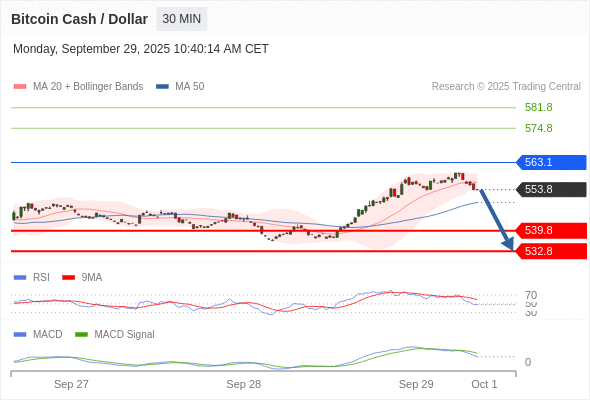Click the red 532.8 target price tag
590x400 pixels.
[x=551, y=251]
